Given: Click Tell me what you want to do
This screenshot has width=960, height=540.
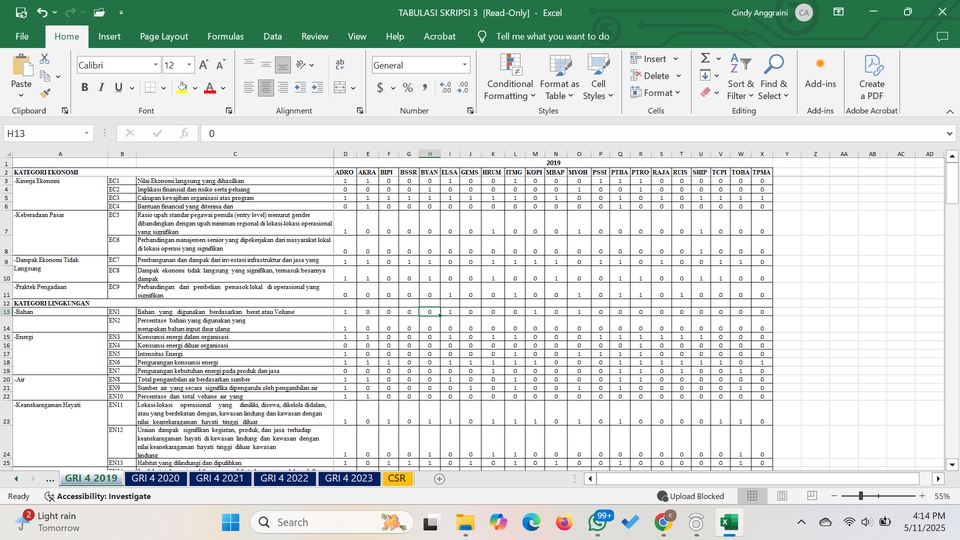Looking at the screenshot, I should click(x=552, y=37).
